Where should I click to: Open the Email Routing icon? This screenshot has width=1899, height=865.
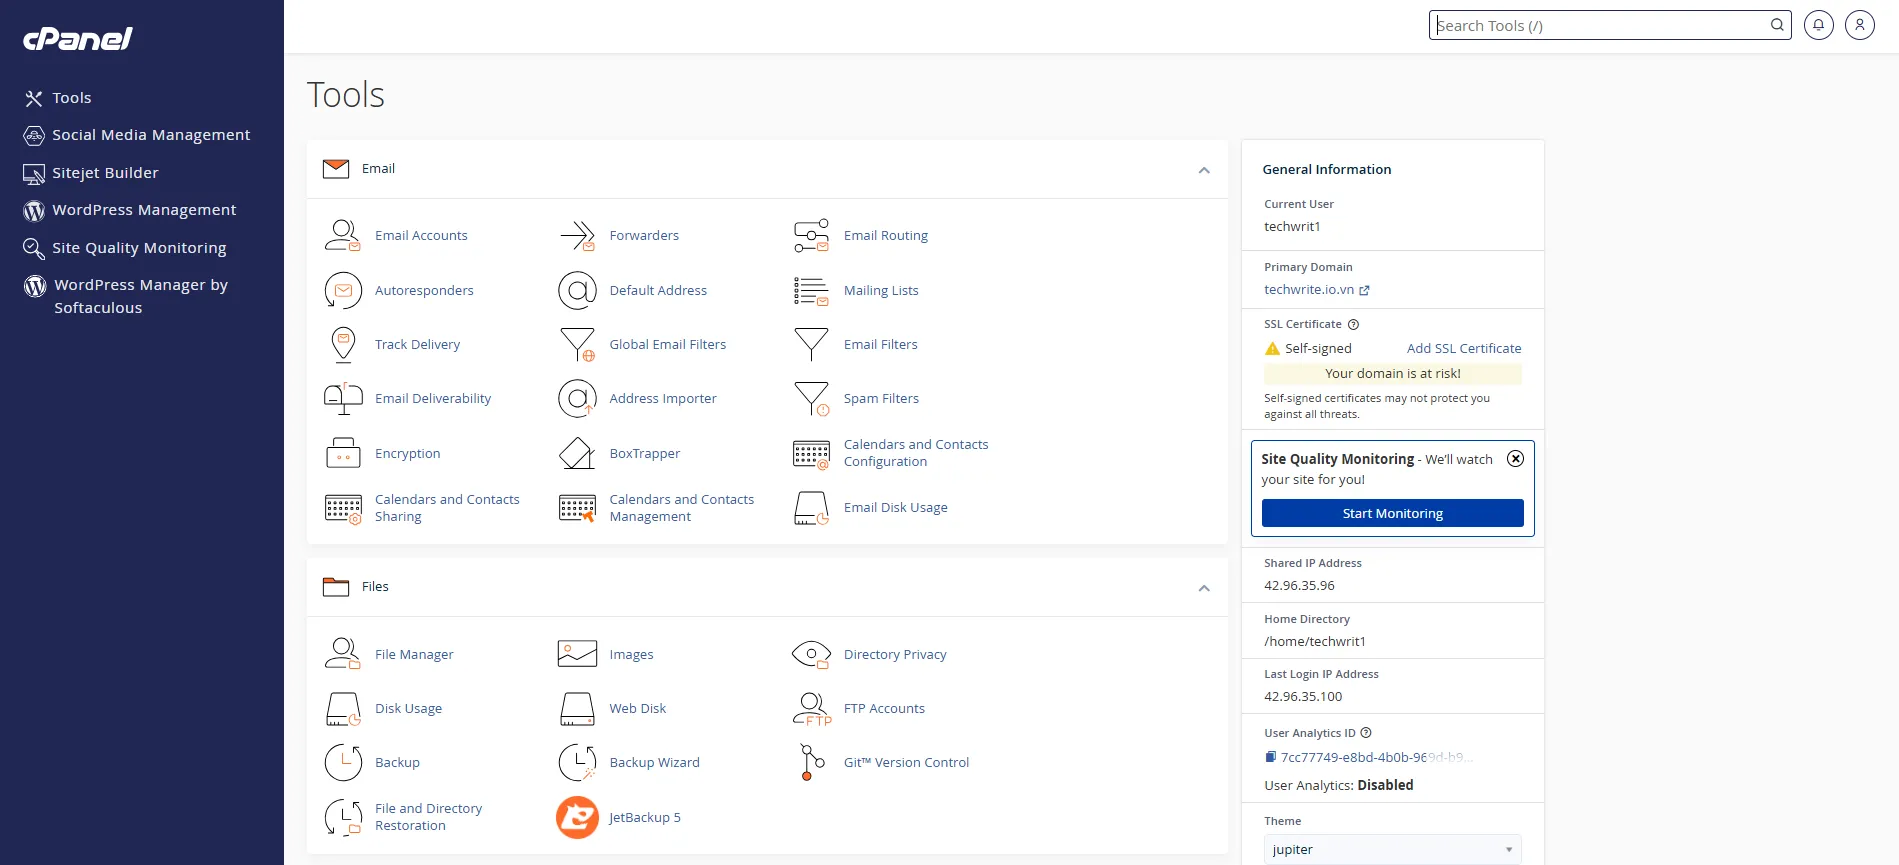click(x=811, y=235)
